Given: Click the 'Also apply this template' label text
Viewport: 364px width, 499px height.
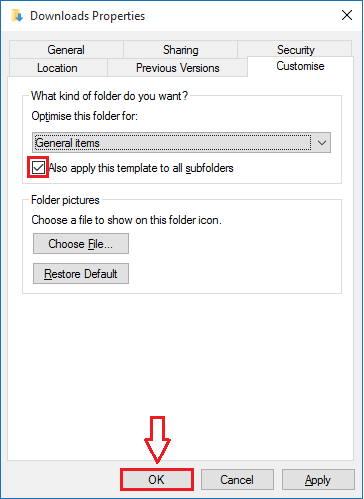Looking at the screenshot, I should (141, 168).
